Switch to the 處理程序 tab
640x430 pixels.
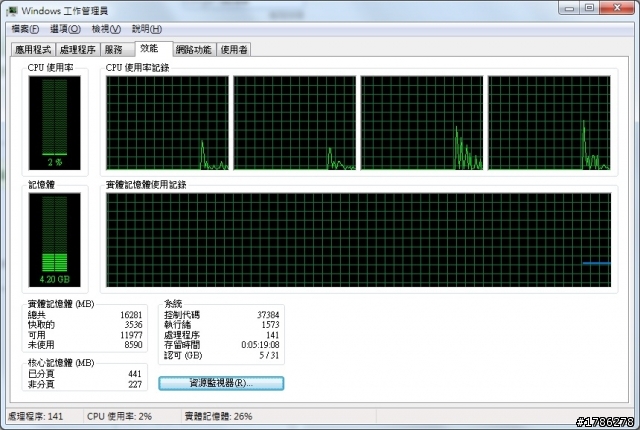78,50
